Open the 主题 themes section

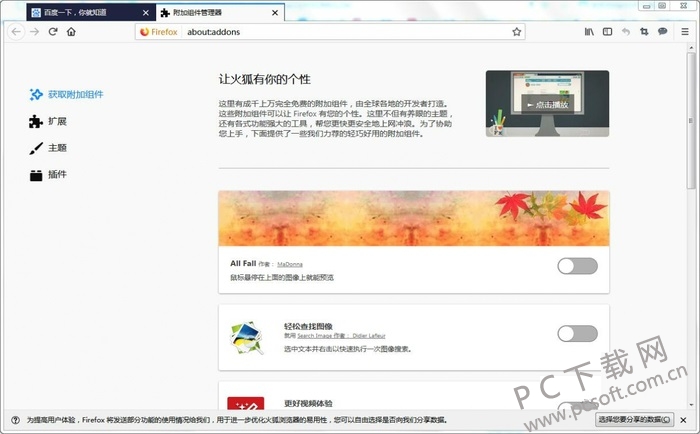[x=48, y=148]
